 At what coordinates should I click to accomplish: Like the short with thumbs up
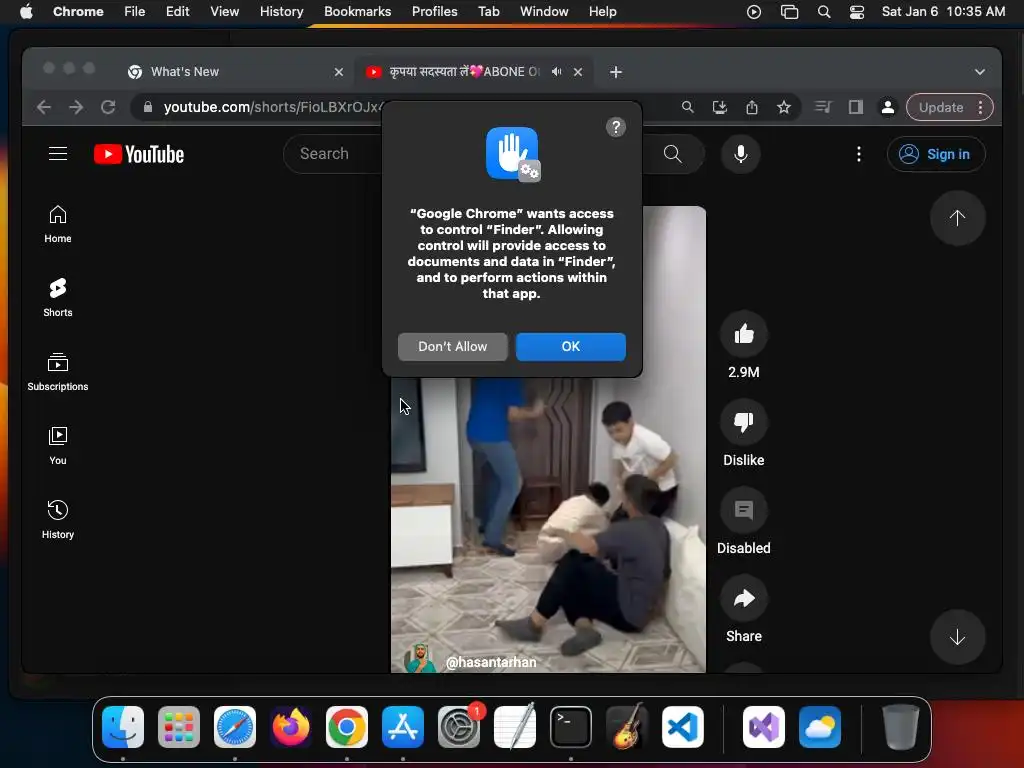click(x=744, y=334)
